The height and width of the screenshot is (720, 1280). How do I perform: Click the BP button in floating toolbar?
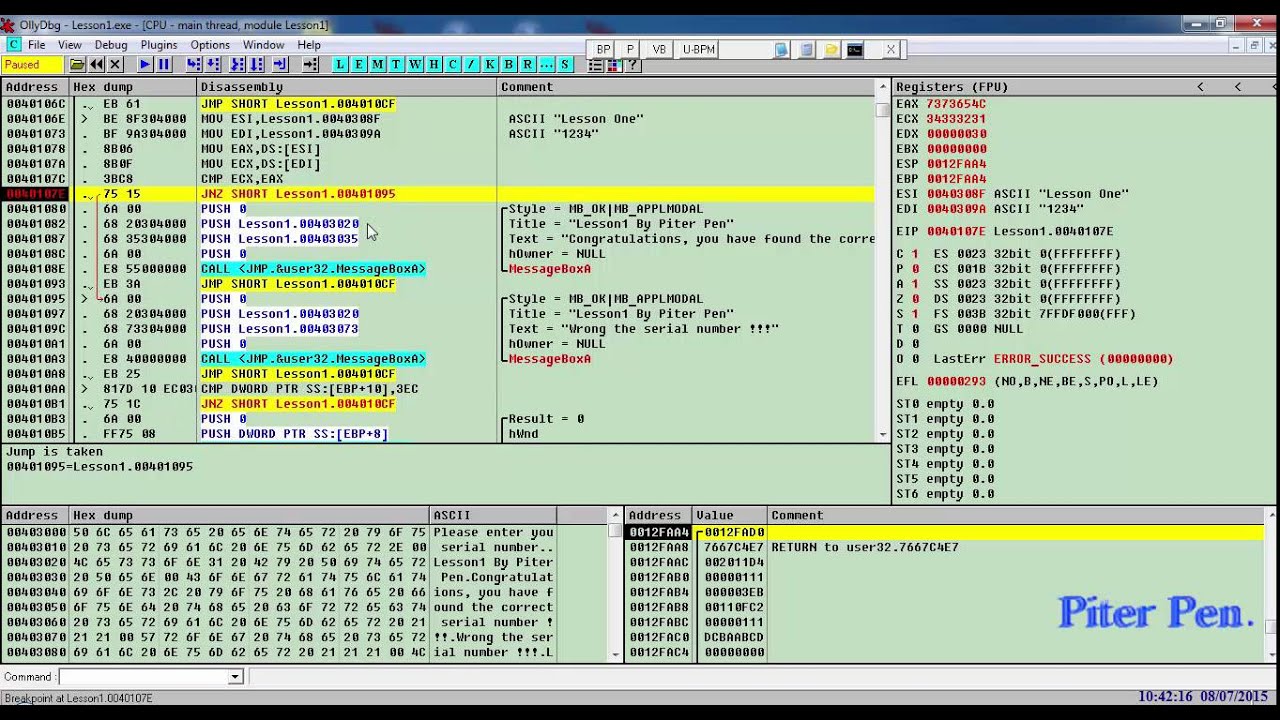click(x=603, y=49)
